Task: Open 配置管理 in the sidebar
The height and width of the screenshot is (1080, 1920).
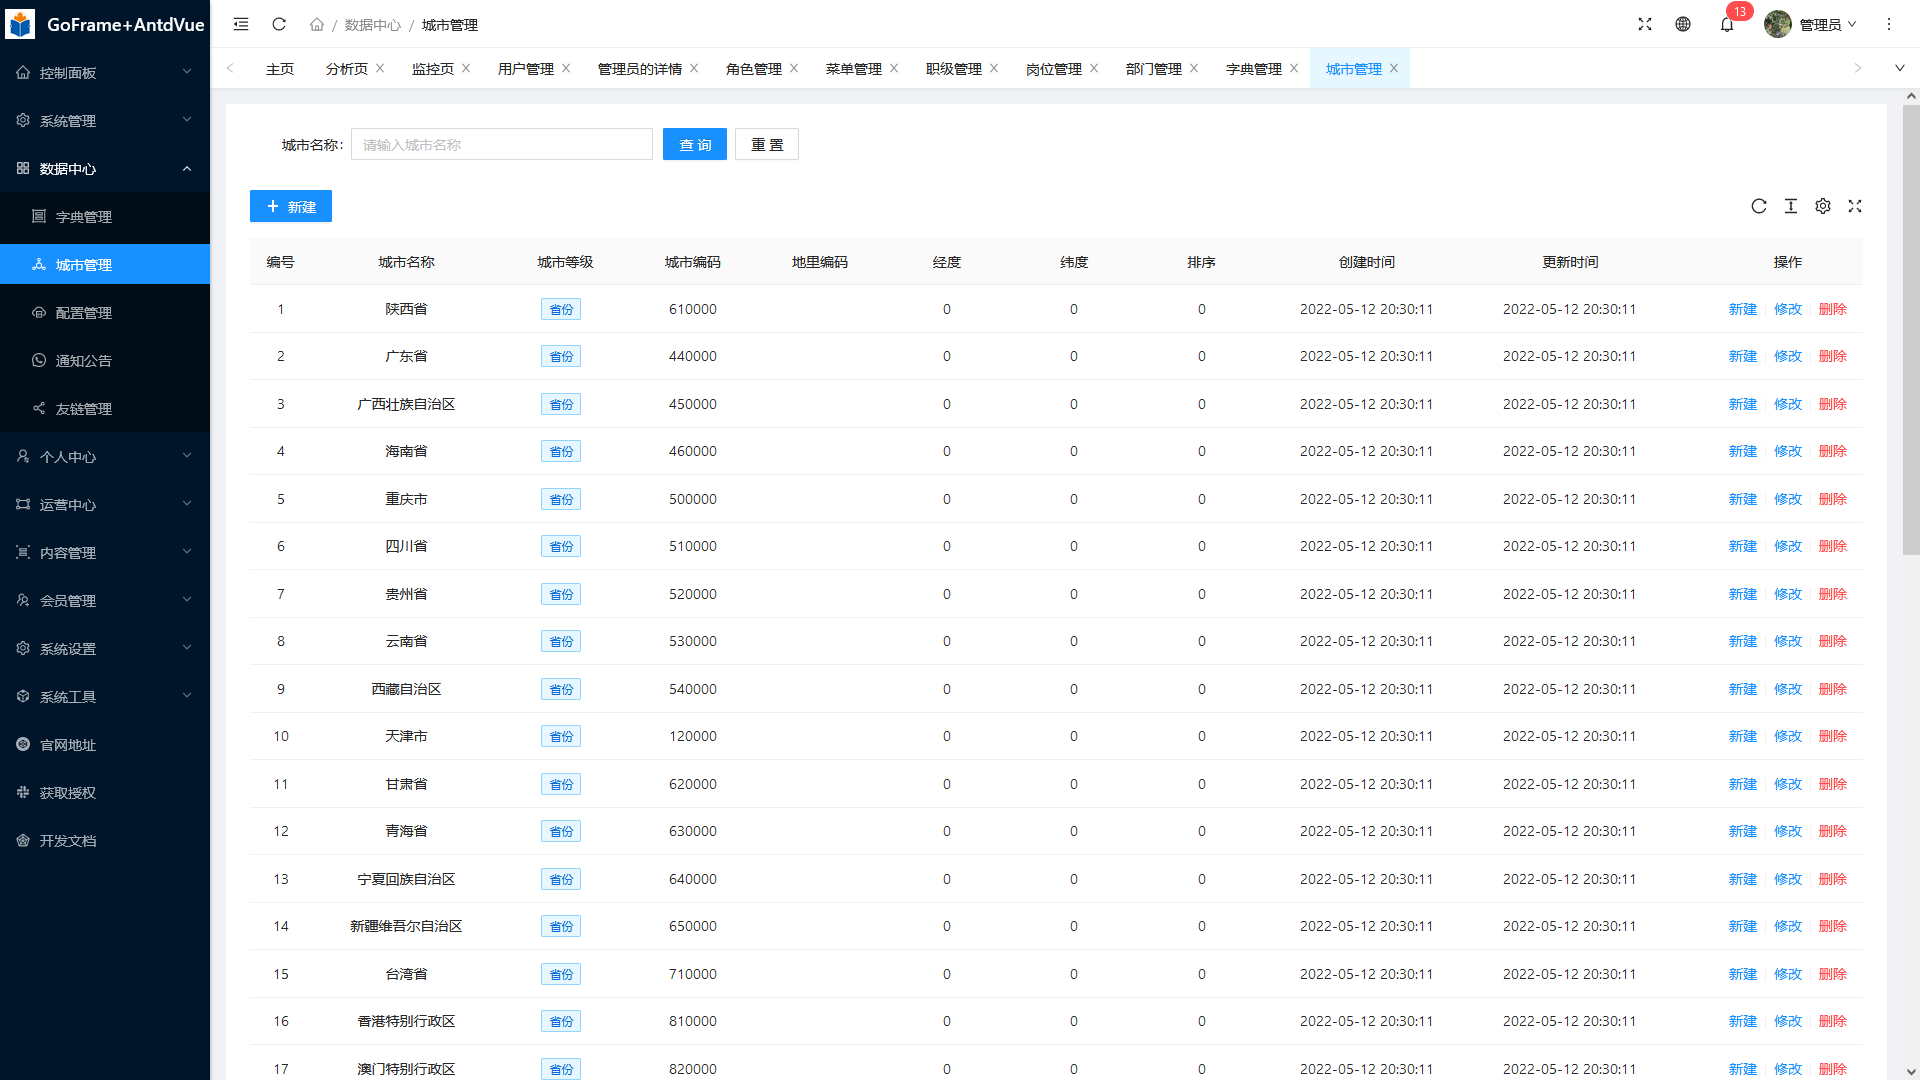Action: click(x=84, y=313)
